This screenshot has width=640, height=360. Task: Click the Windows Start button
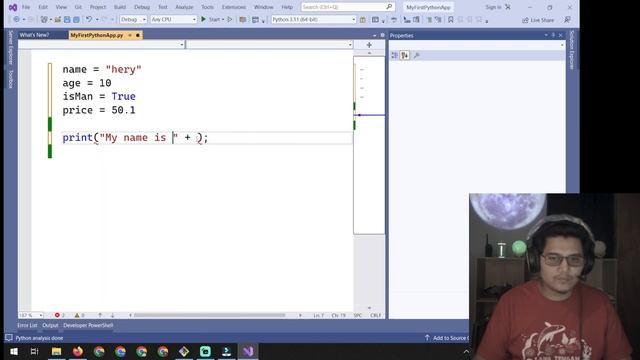13,351
